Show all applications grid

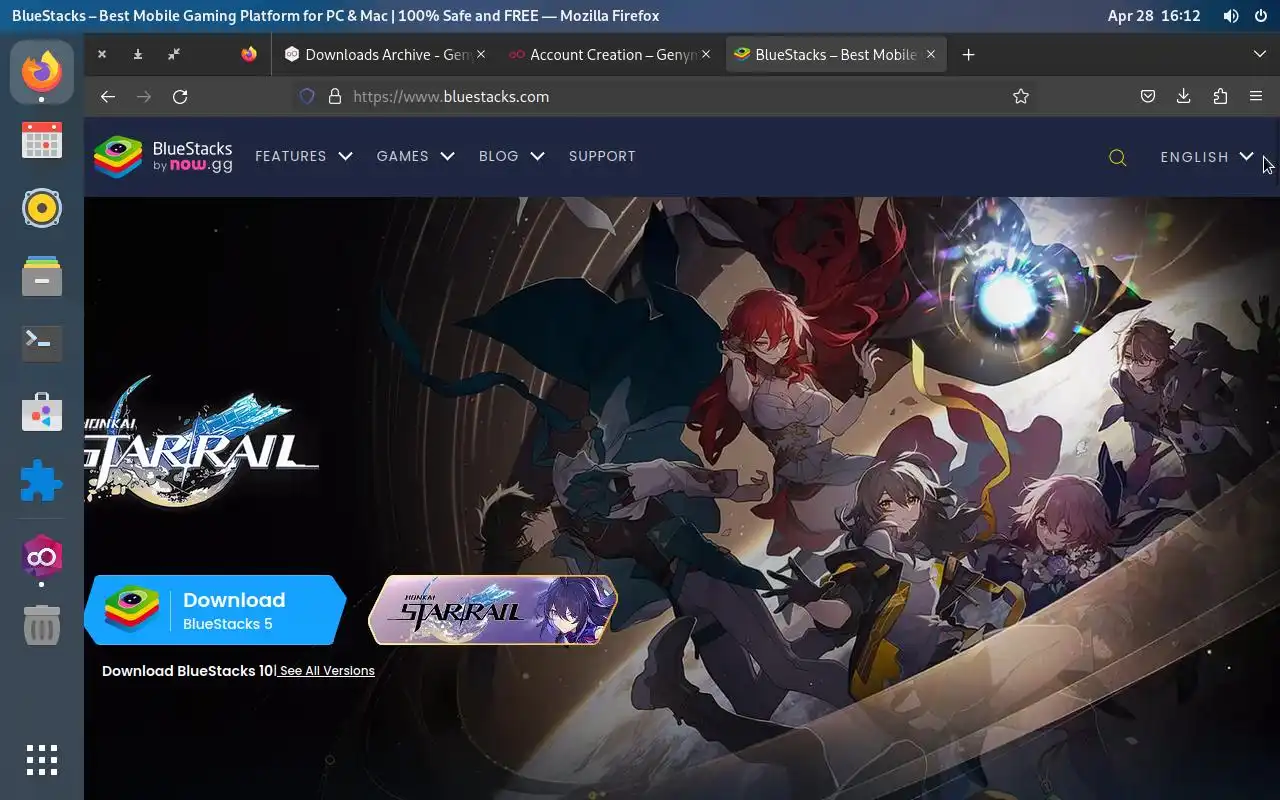click(42, 760)
